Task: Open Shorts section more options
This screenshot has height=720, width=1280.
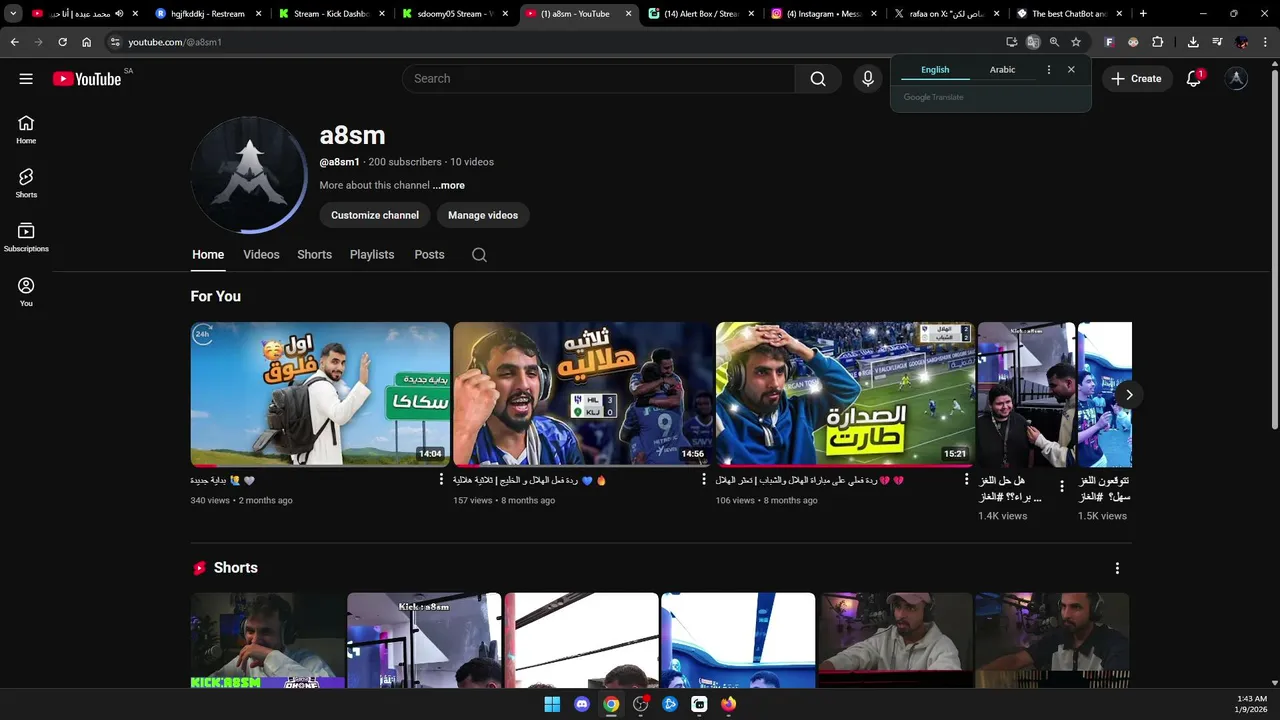Action: point(1117,568)
